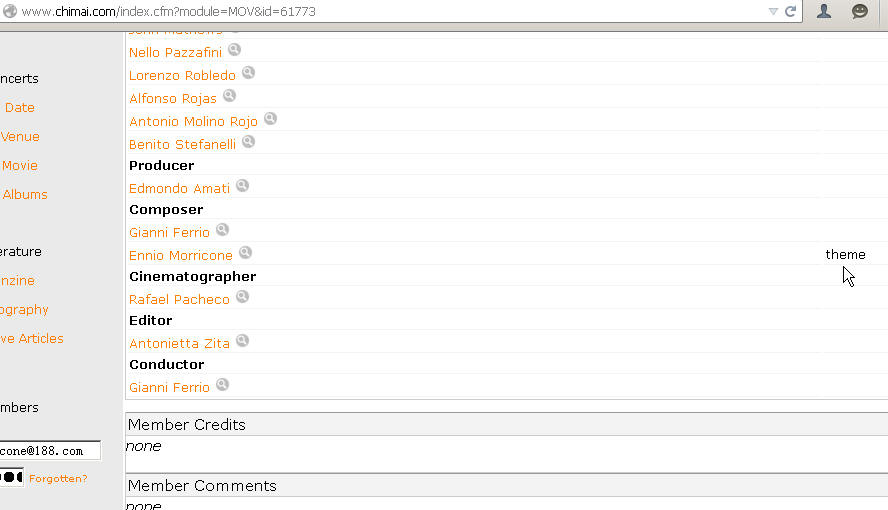Click magnifier icon next to Antonio Molino Rojo
This screenshot has height=510, width=888.
click(x=271, y=119)
